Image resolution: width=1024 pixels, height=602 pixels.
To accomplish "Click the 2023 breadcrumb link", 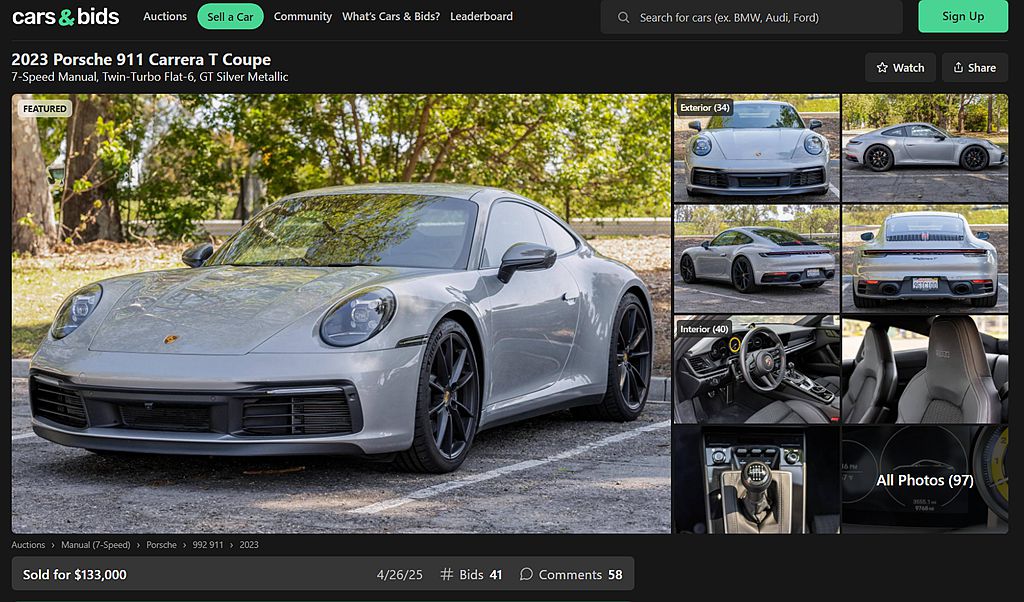I will (249, 545).
